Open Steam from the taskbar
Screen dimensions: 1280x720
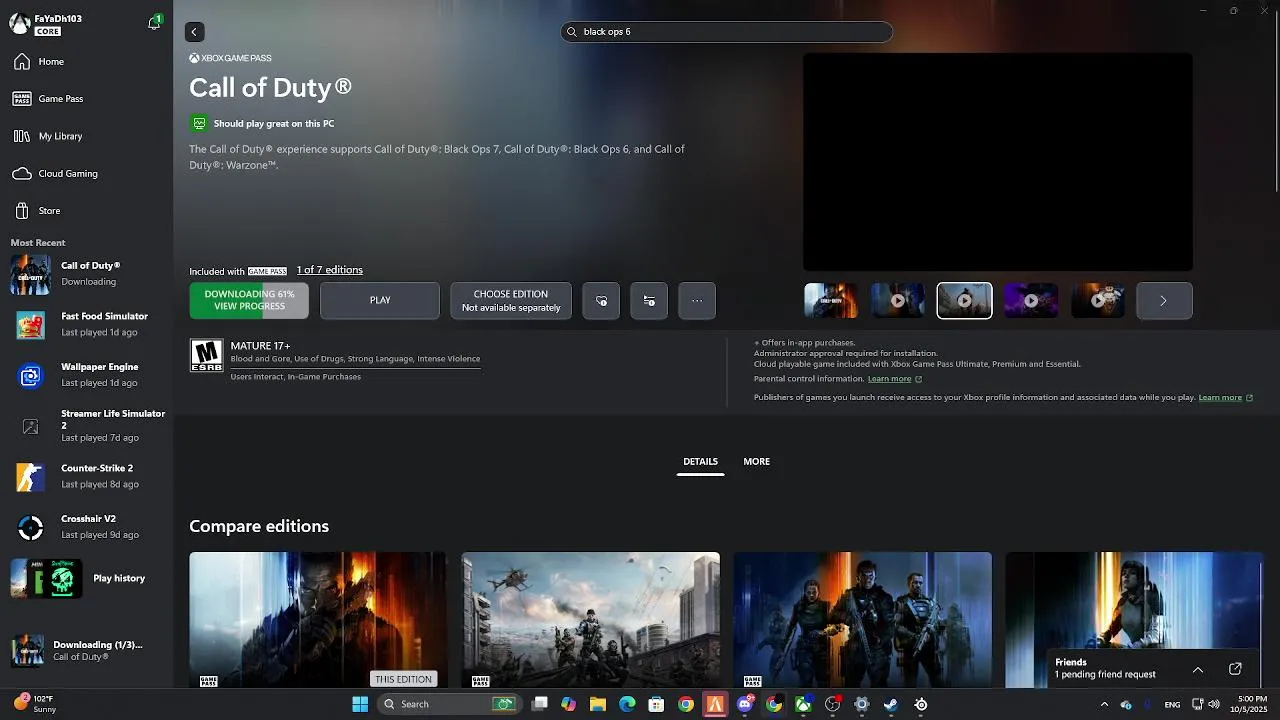coord(891,704)
